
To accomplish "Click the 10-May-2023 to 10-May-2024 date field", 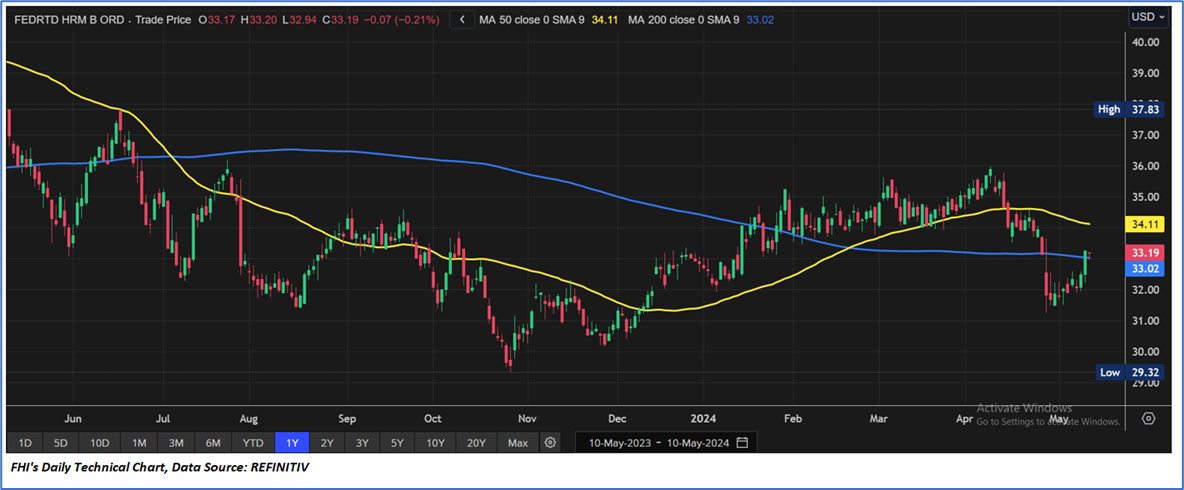I will pyautogui.click(x=658, y=442).
